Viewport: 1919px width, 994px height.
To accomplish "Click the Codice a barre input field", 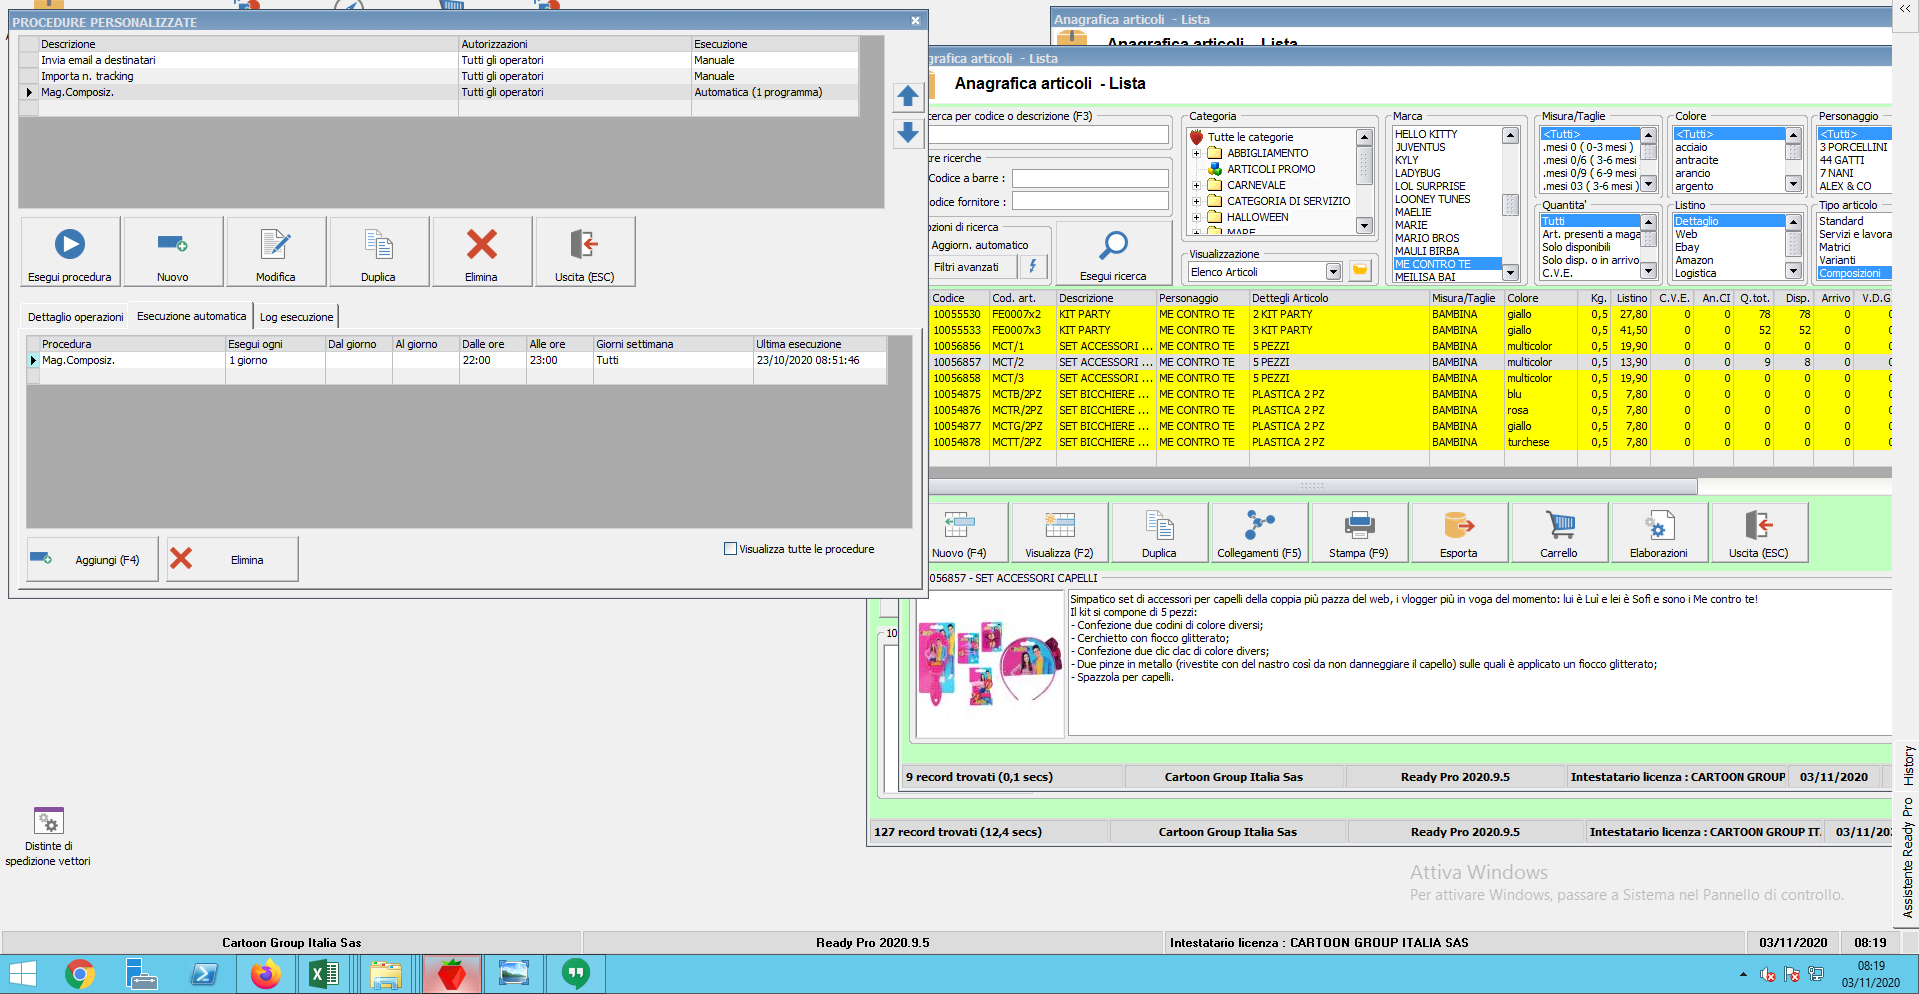I will tap(1090, 178).
